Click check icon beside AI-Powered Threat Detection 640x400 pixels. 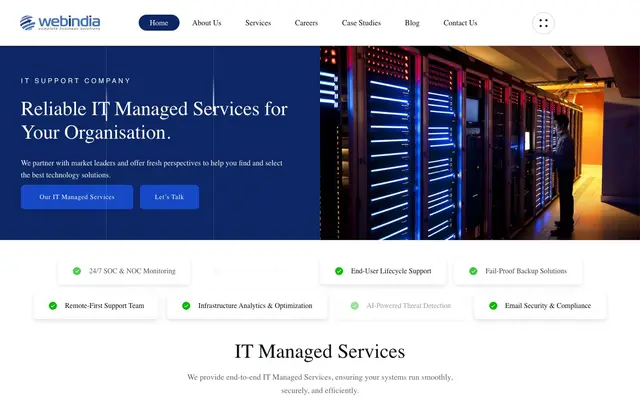(x=354, y=306)
